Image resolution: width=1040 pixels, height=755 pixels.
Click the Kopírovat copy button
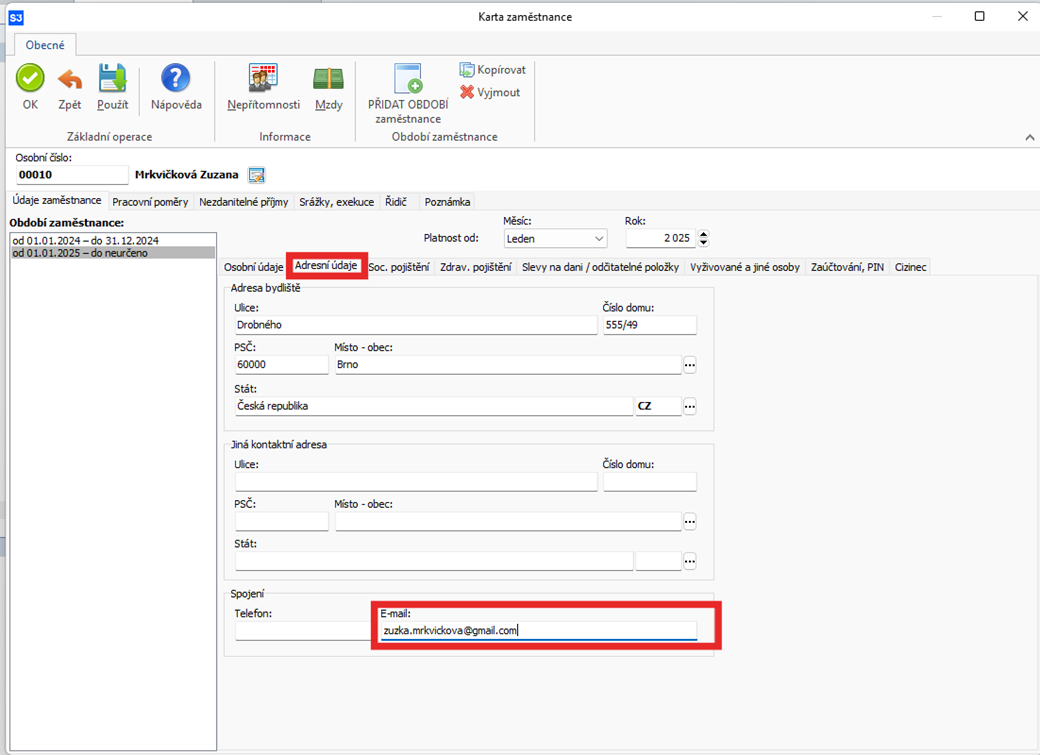coord(492,70)
